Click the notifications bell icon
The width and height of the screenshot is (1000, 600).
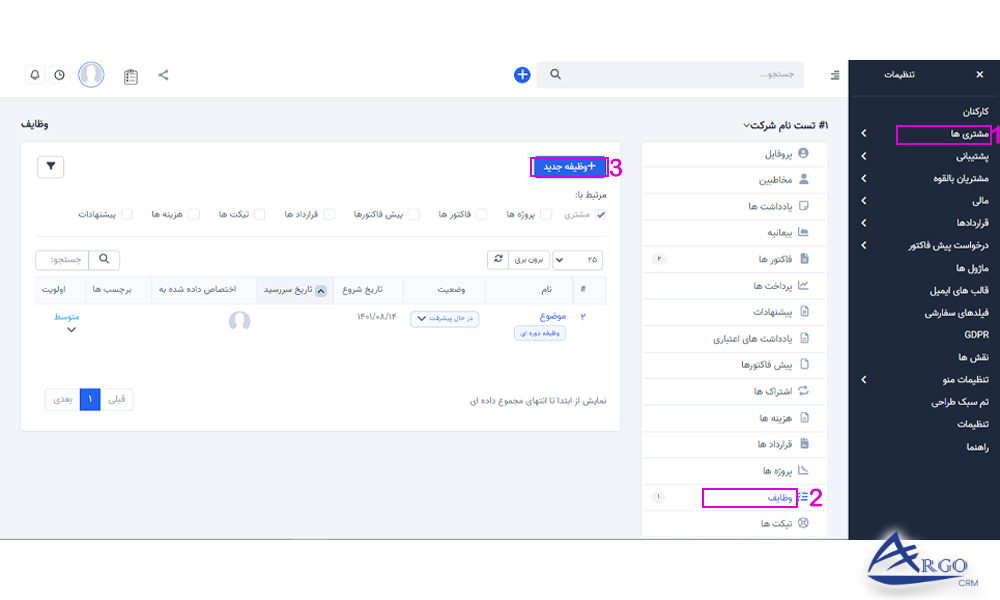(37, 74)
